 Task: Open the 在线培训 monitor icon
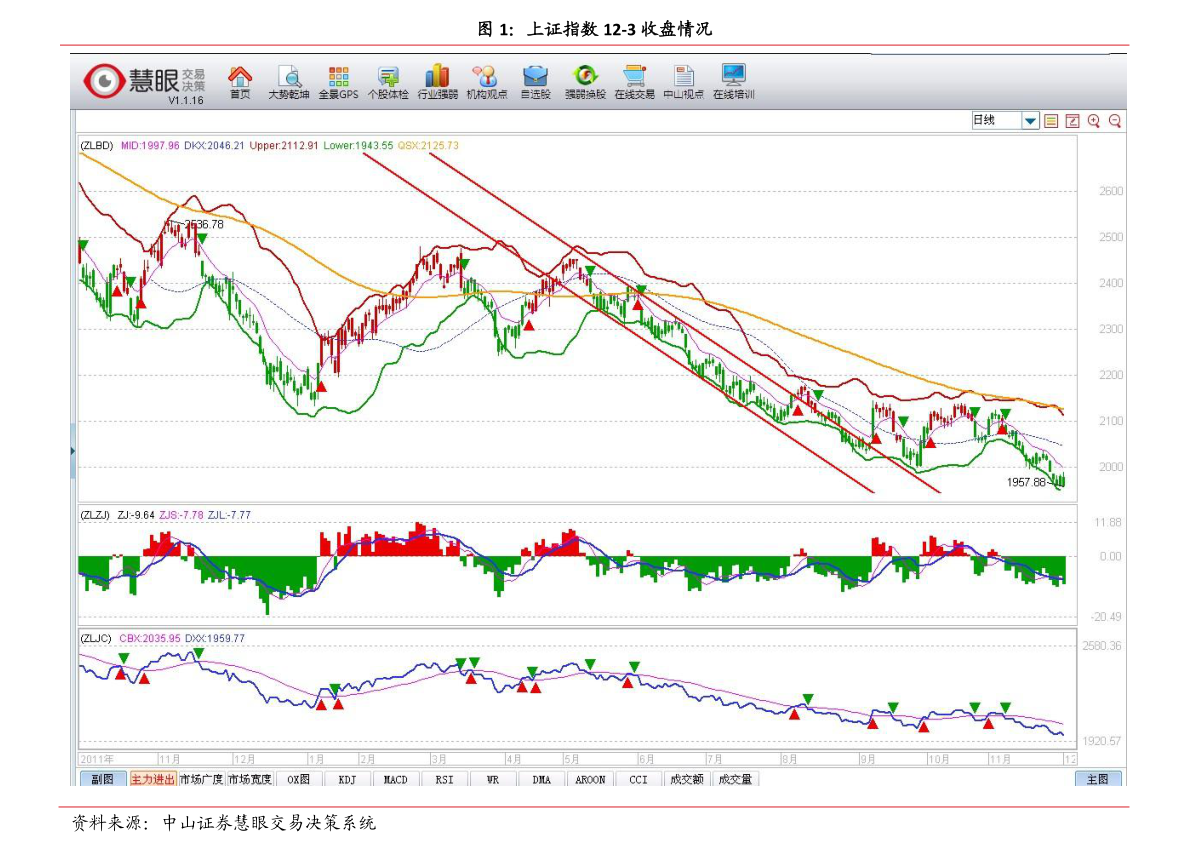[733, 78]
